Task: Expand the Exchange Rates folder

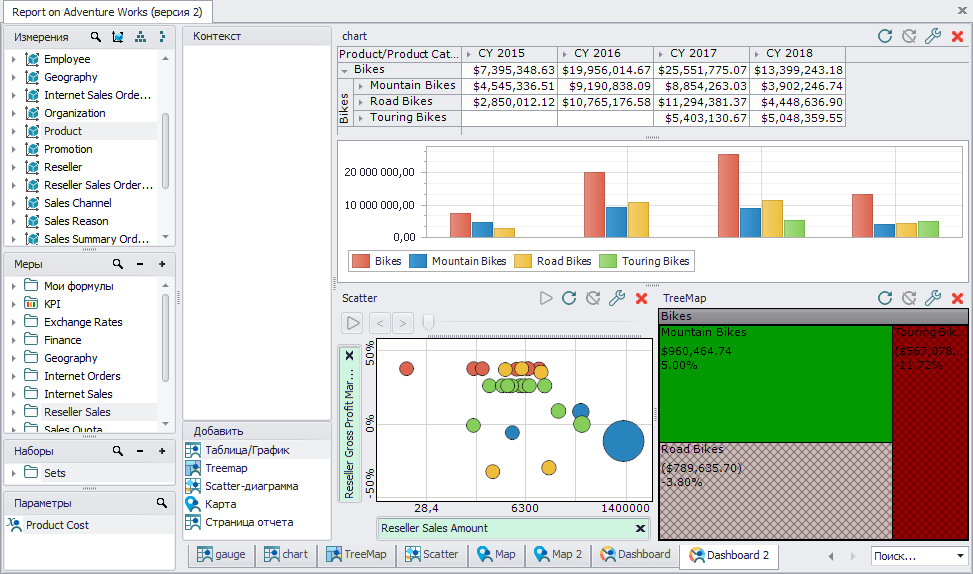Action: point(14,323)
